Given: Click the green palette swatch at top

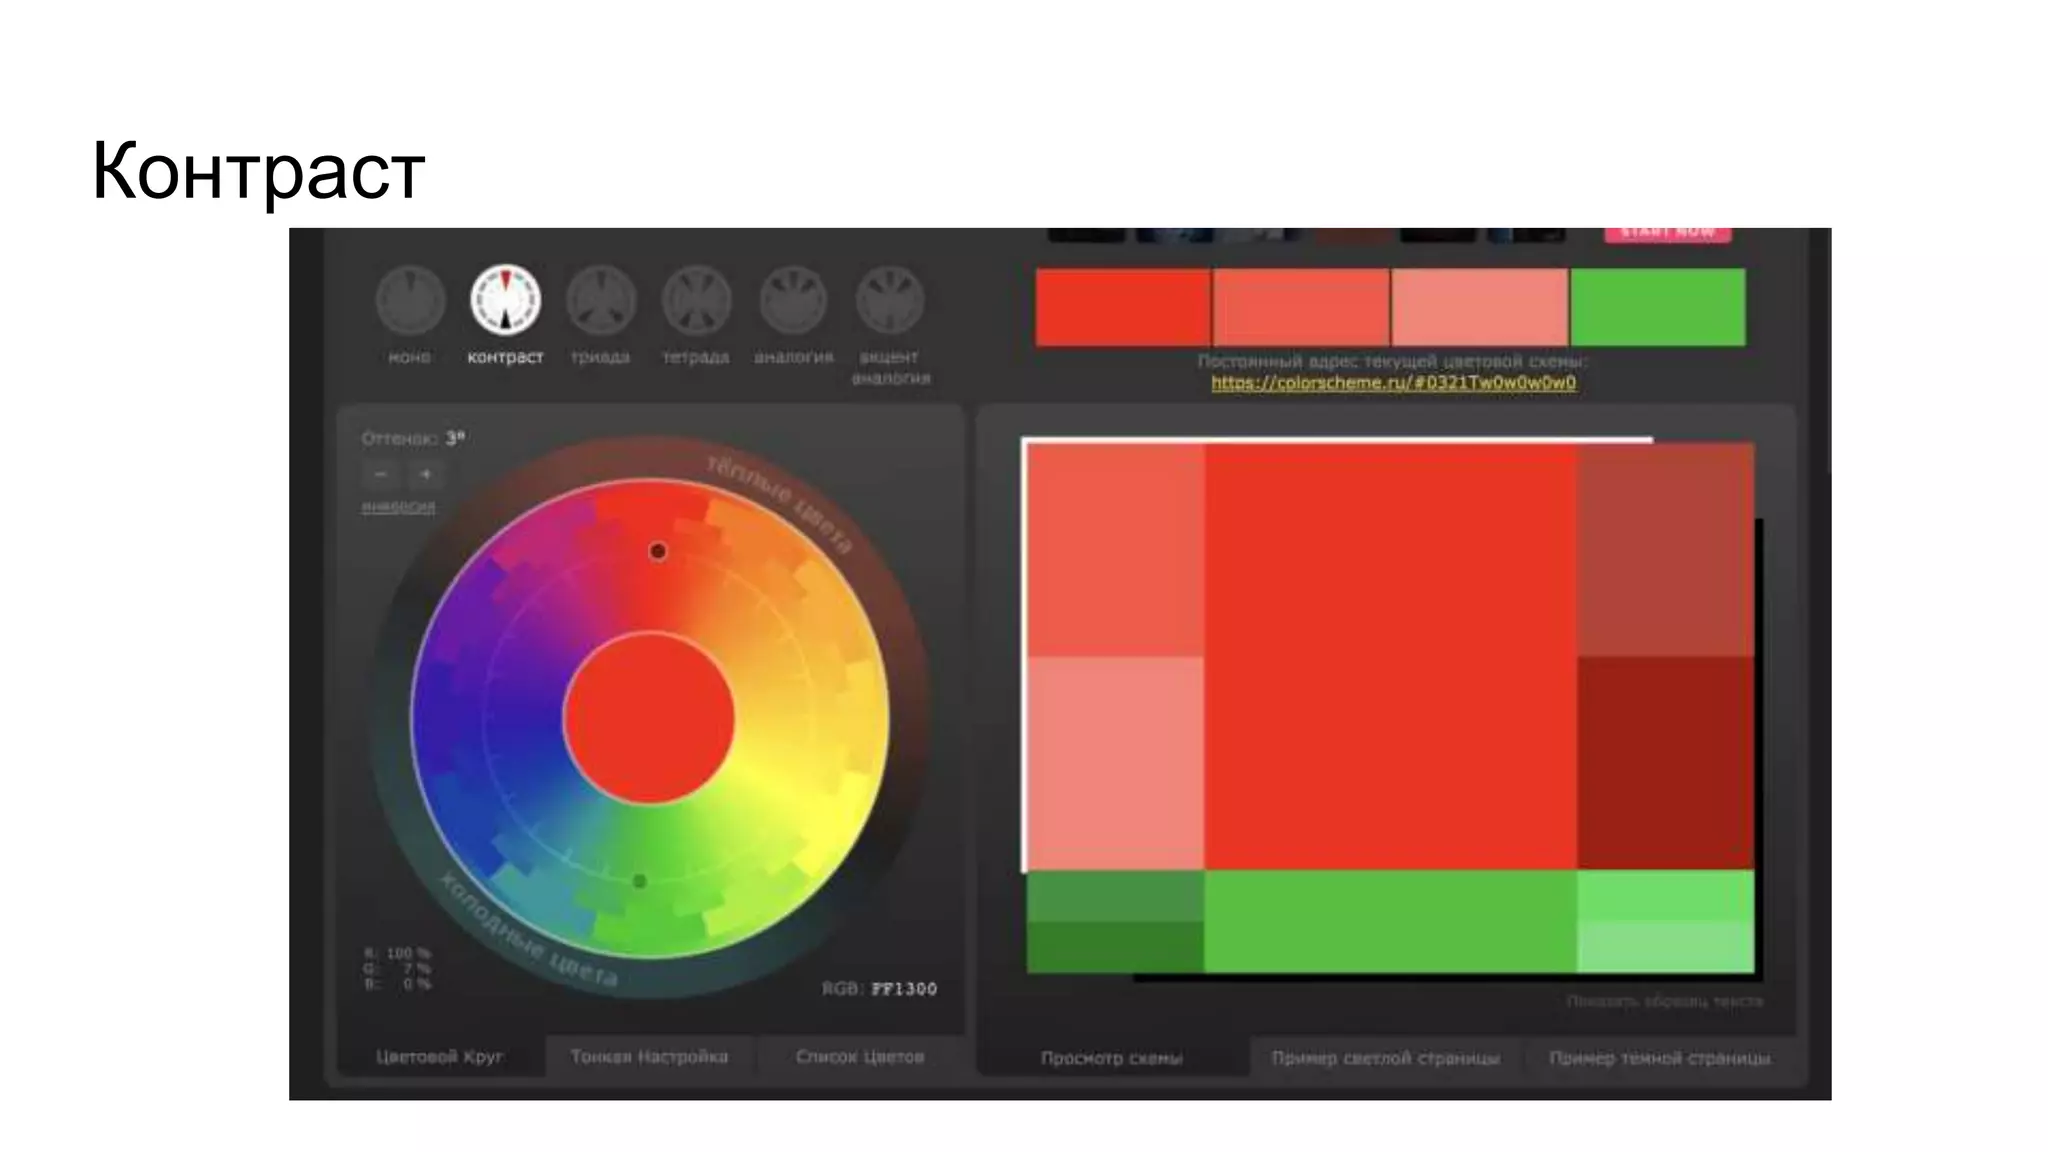Looking at the screenshot, I should [1658, 307].
